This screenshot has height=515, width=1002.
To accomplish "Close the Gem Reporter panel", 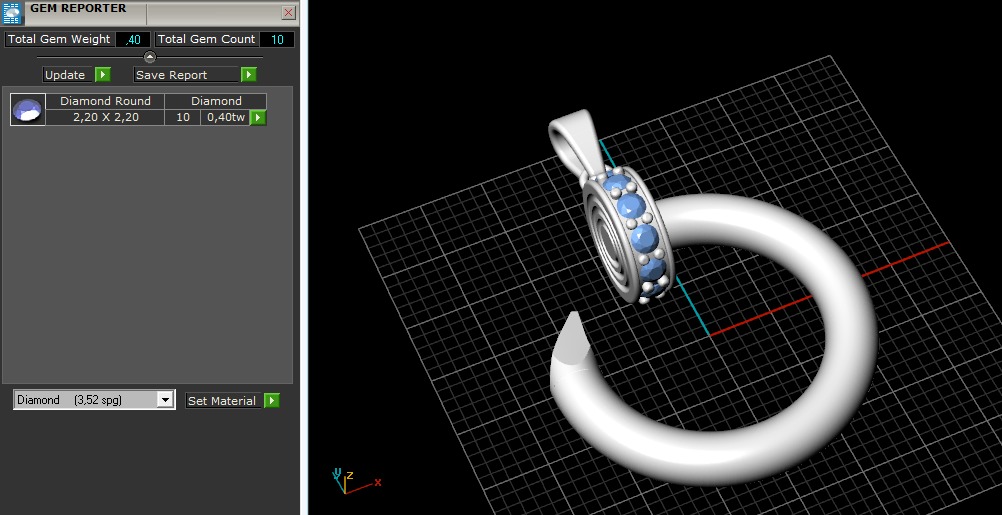I will (x=288, y=13).
